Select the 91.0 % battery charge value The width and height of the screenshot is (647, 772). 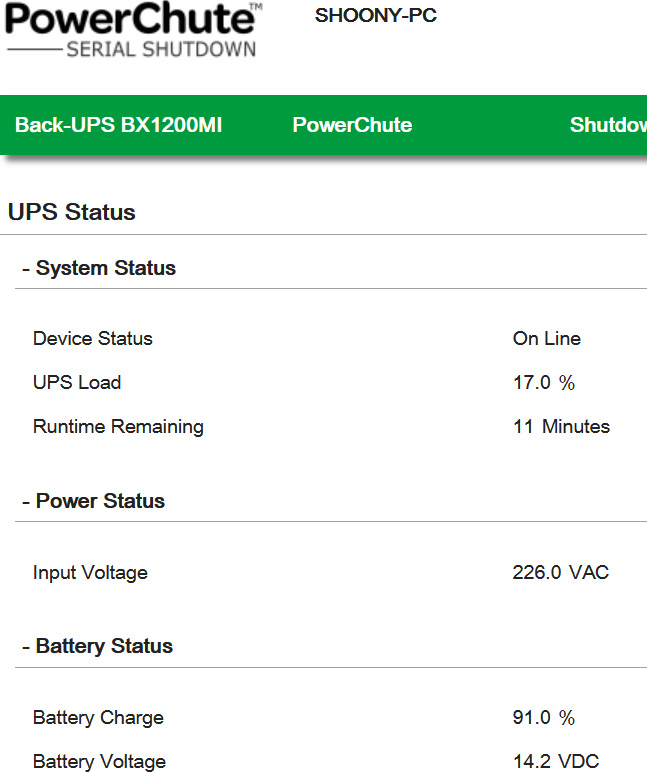click(544, 717)
